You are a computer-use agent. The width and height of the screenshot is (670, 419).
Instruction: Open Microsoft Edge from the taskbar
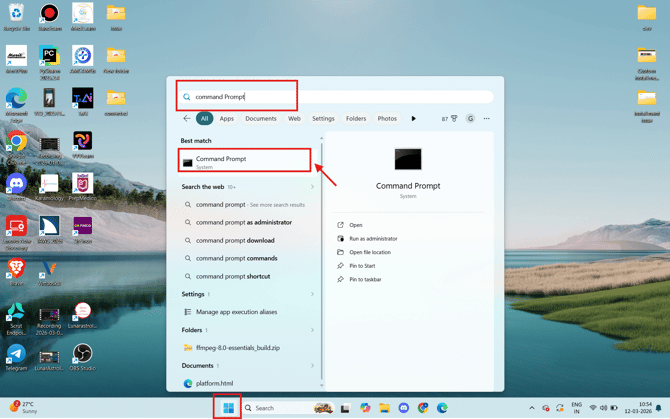tap(442, 408)
